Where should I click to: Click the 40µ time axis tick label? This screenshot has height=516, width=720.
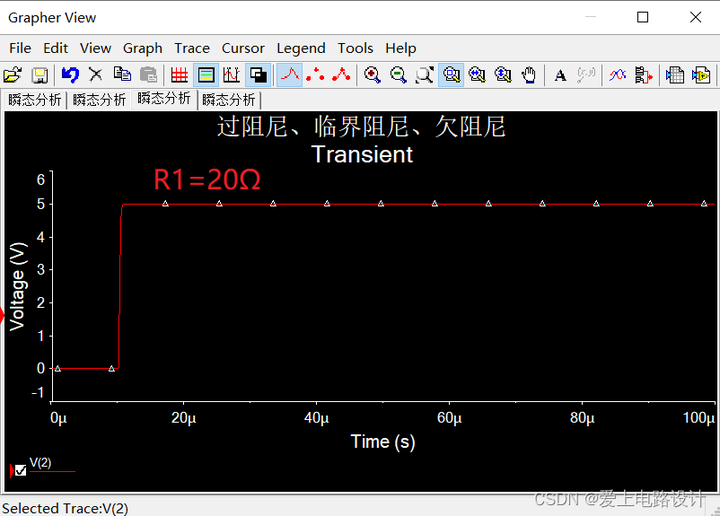316,418
